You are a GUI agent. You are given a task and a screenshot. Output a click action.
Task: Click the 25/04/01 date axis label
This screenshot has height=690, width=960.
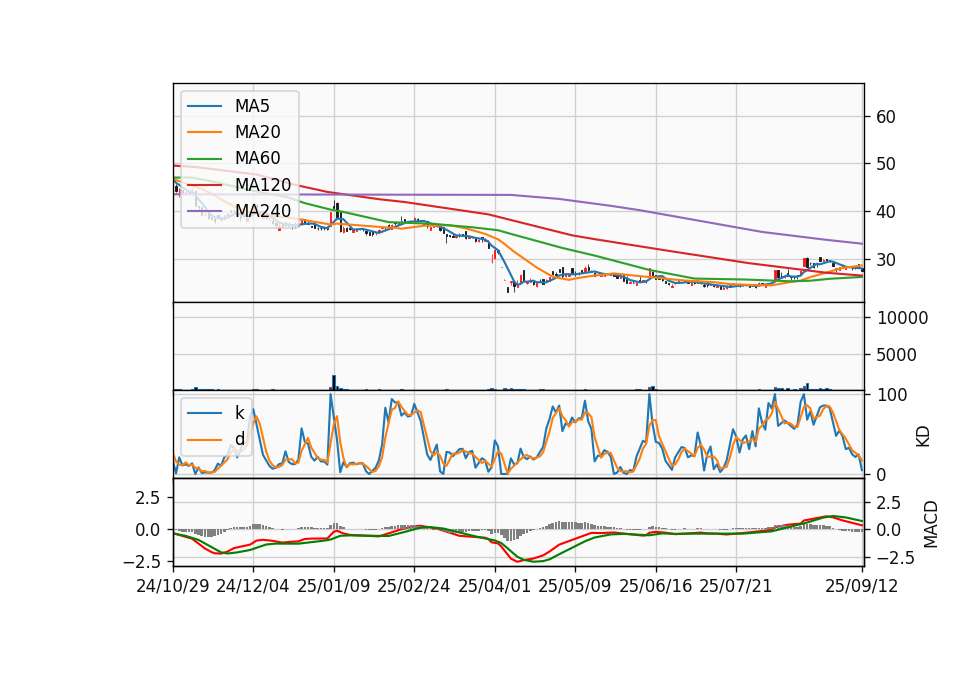495,586
